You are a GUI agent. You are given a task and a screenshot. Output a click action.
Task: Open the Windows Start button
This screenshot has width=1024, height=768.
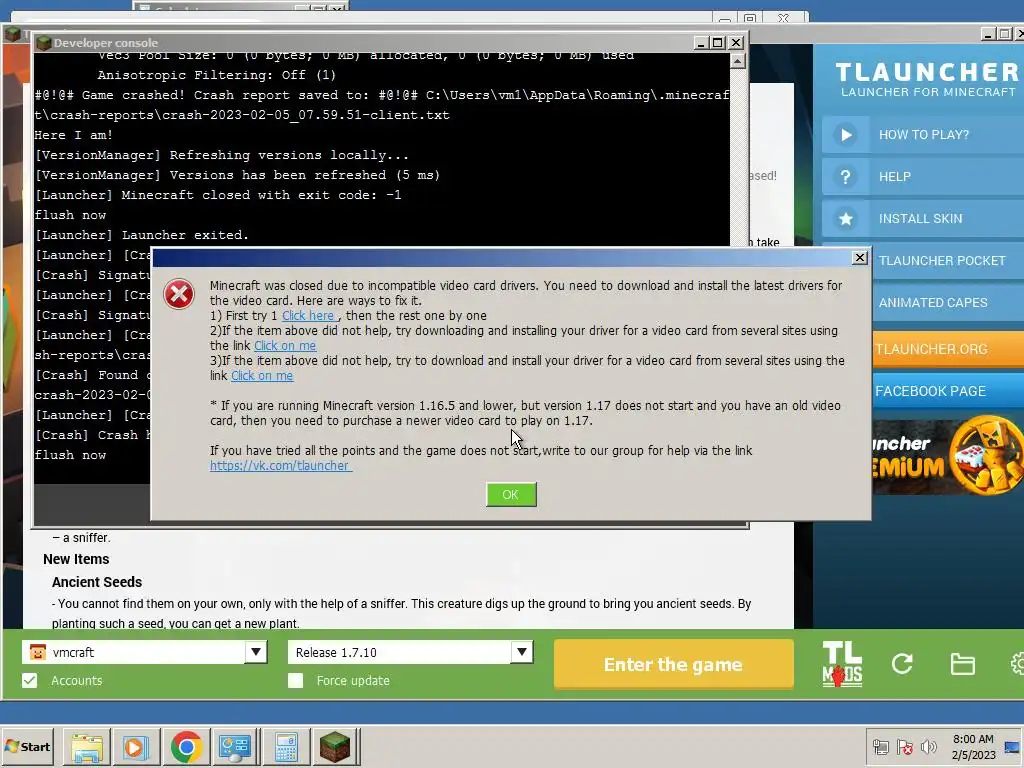(27, 746)
